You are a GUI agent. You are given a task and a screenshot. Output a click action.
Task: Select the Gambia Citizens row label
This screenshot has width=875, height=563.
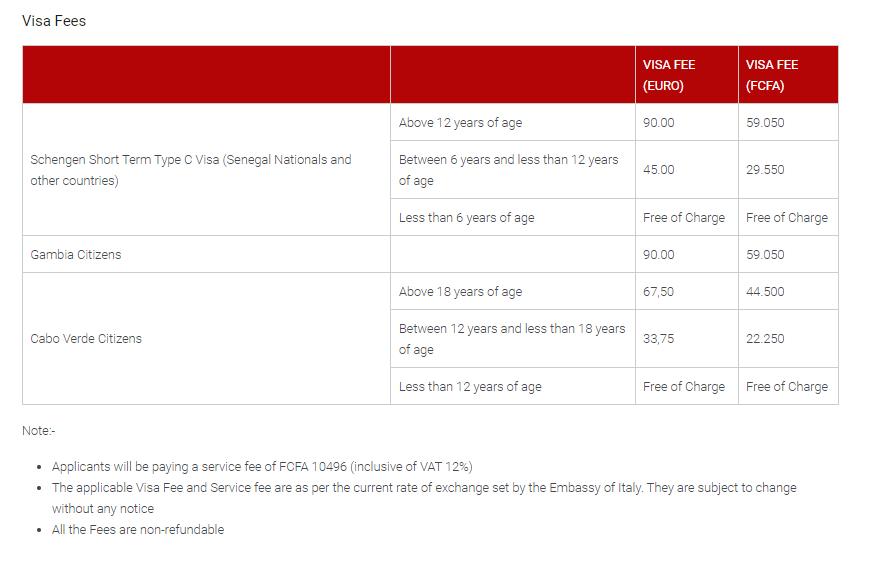(x=76, y=255)
